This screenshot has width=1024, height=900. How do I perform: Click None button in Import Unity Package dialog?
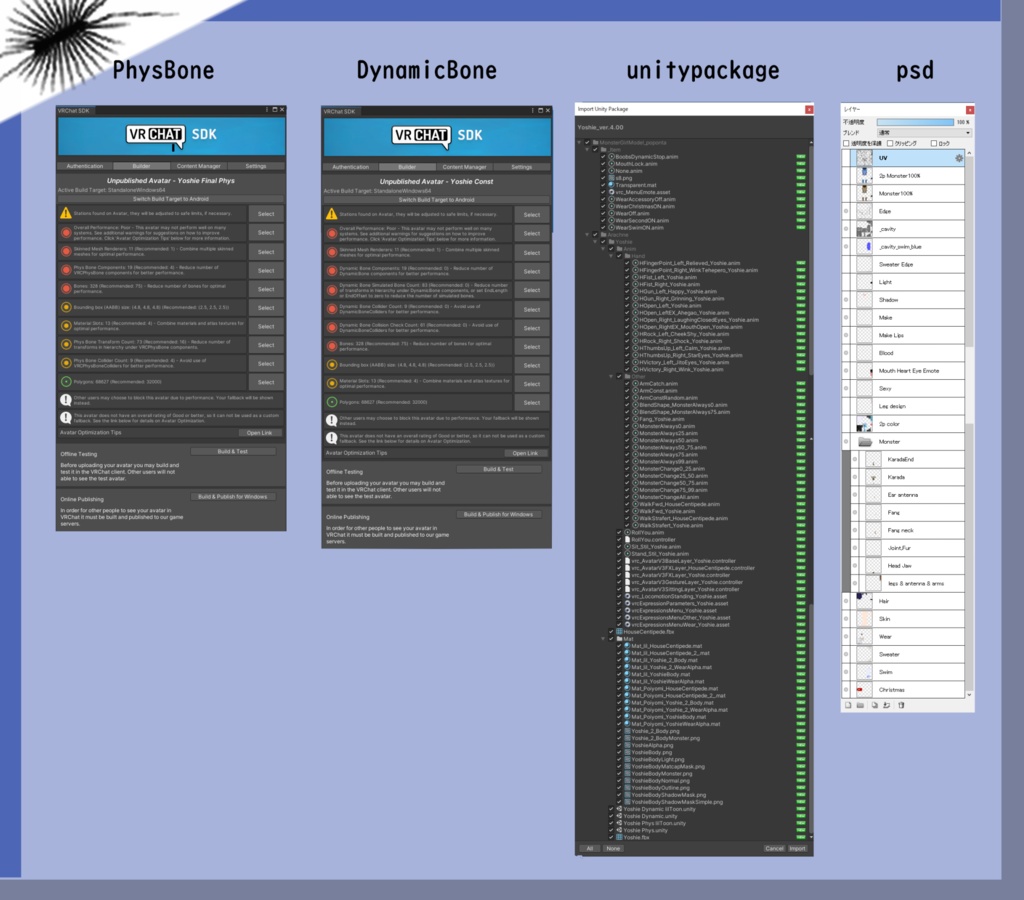click(x=613, y=848)
